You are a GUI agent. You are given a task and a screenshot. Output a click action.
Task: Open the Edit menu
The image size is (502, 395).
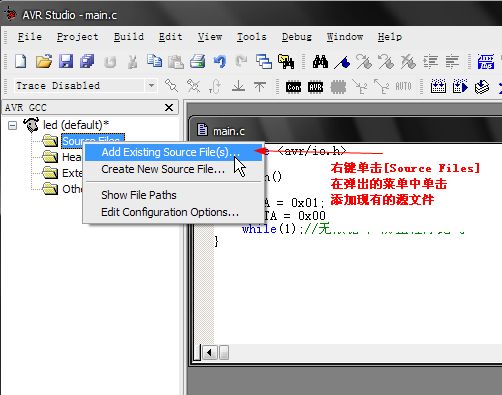pos(170,37)
